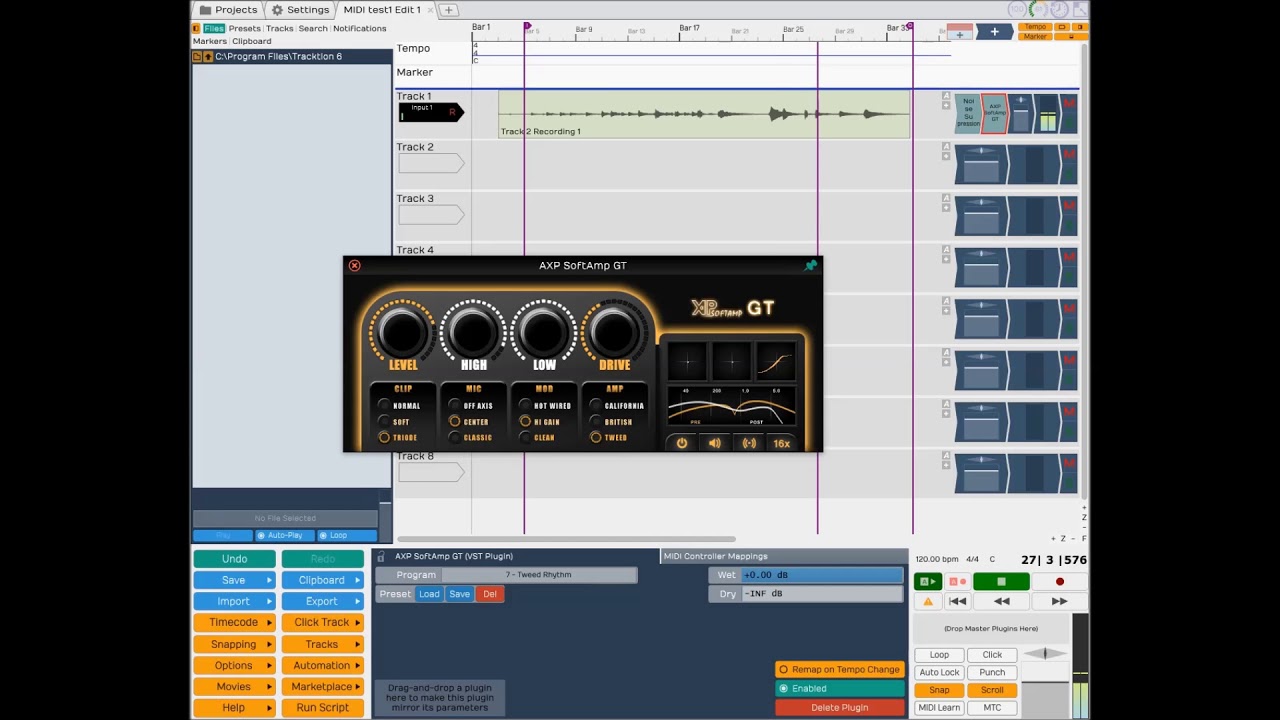Select the AXP SoftAmp GT plugin block

click(994, 113)
